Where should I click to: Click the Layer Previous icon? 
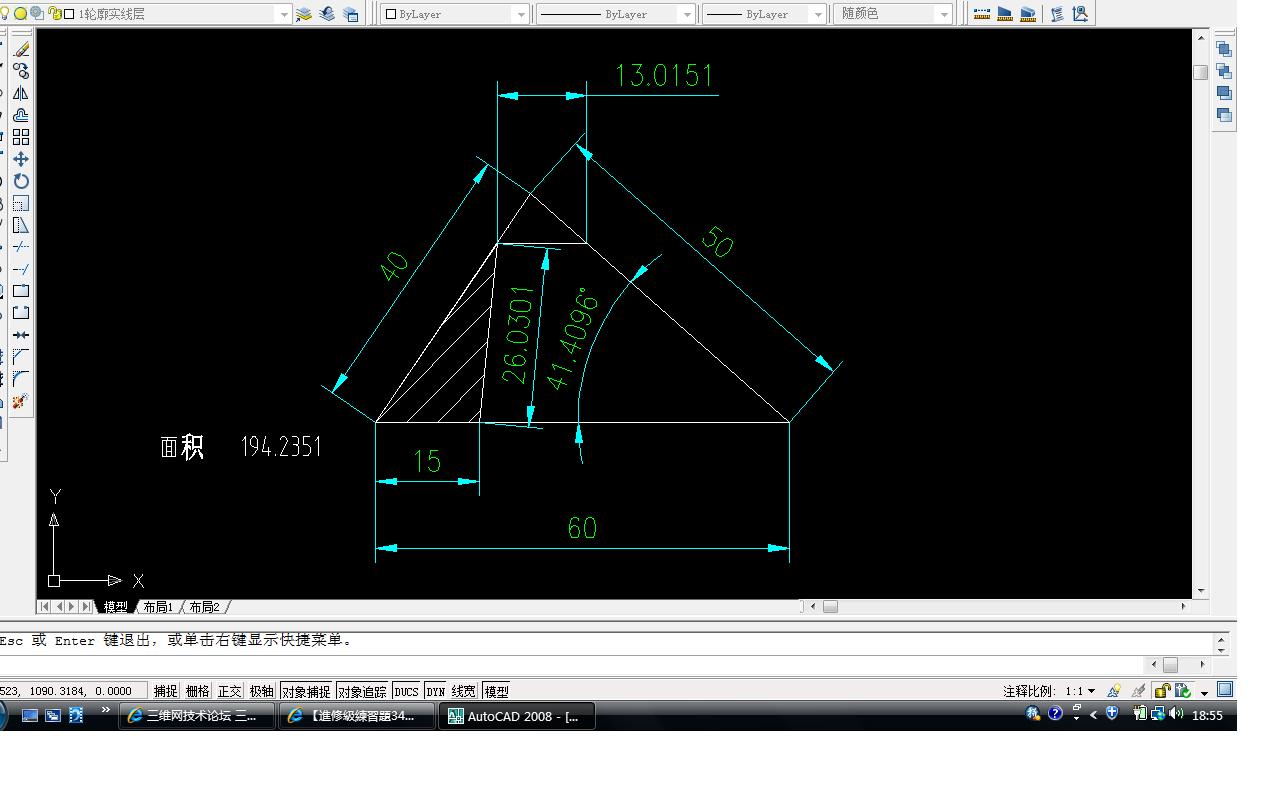click(327, 14)
